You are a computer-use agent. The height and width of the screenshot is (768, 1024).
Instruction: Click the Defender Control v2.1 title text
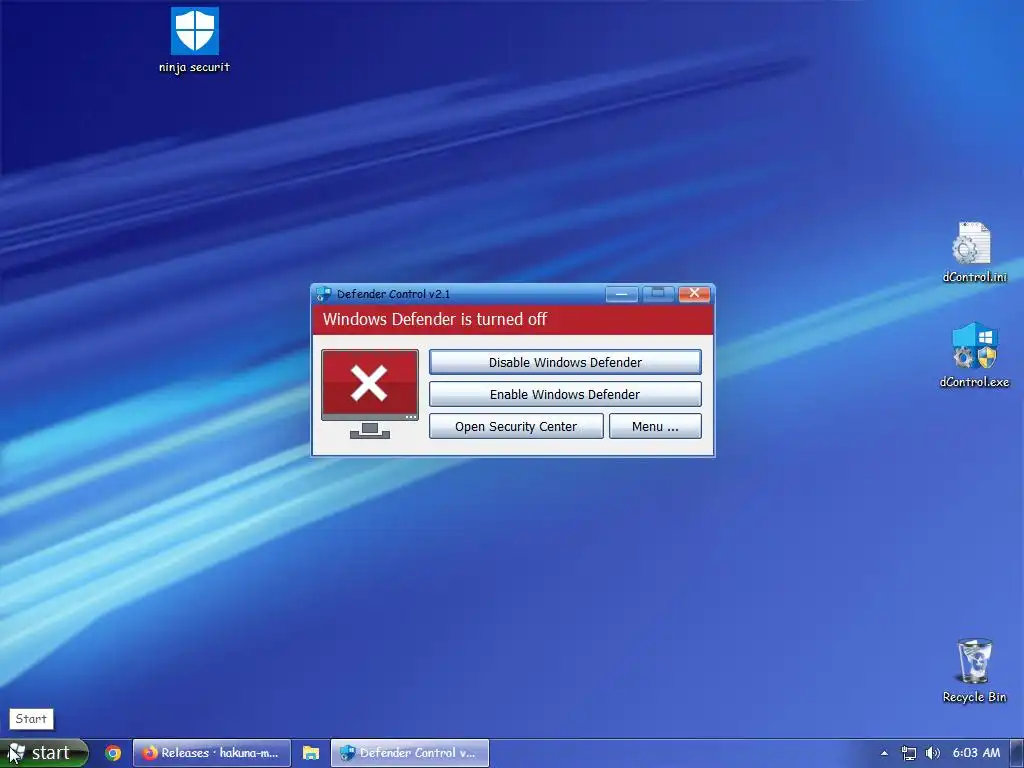(x=393, y=294)
